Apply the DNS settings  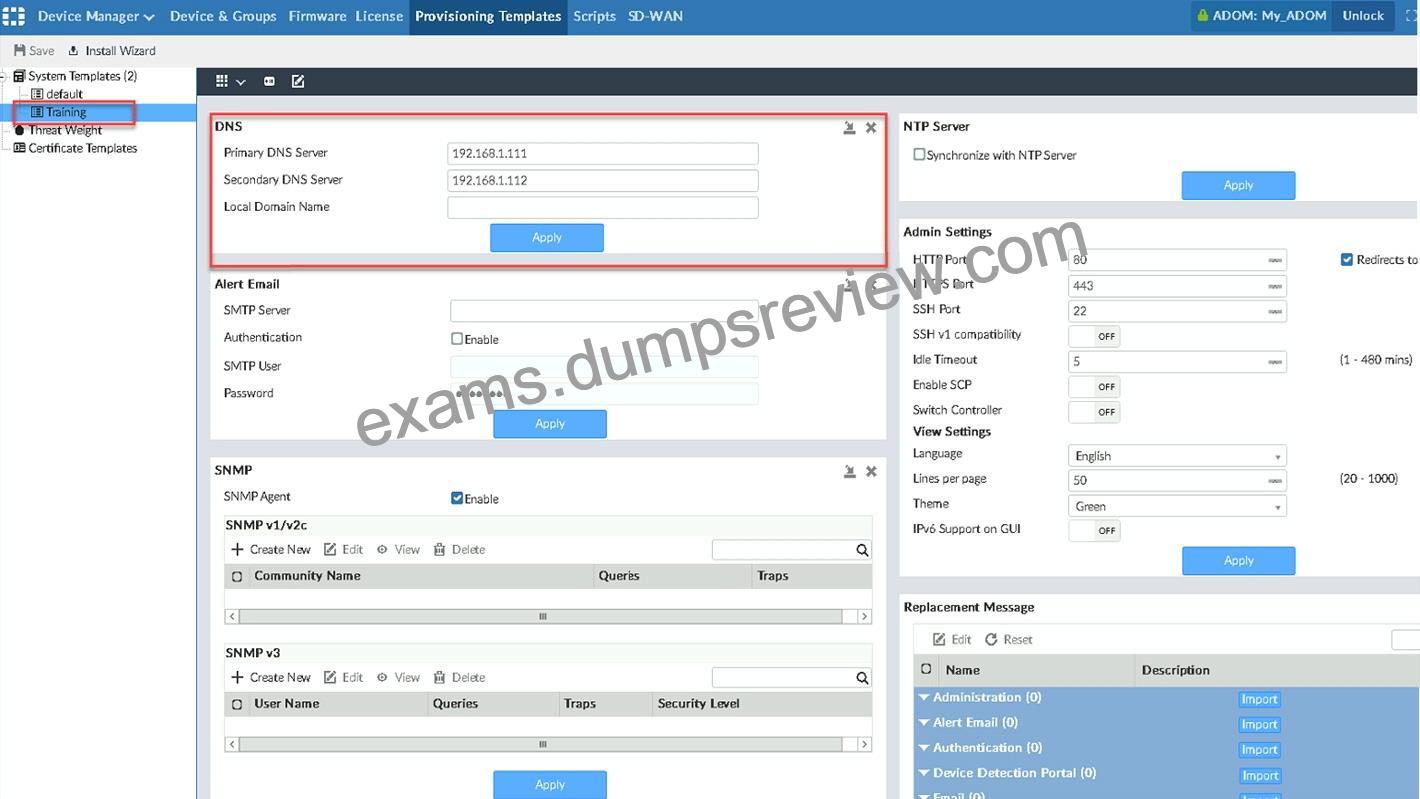pyautogui.click(x=547, y=237)
